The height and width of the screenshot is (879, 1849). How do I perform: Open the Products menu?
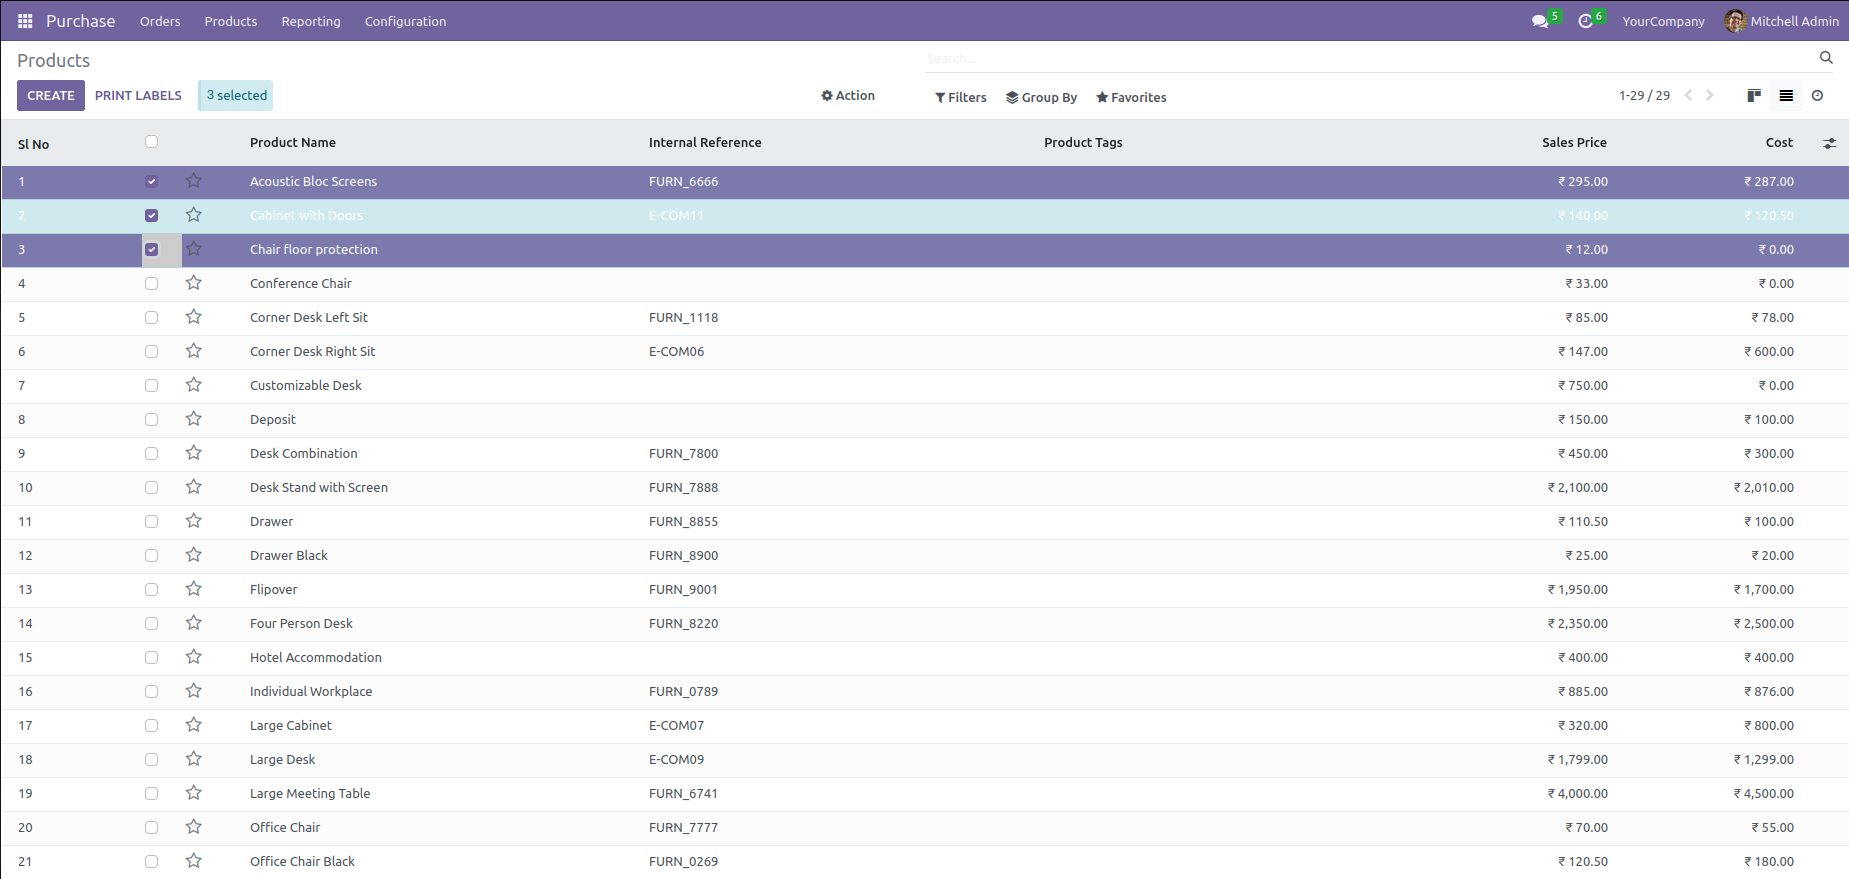[231, 21]
